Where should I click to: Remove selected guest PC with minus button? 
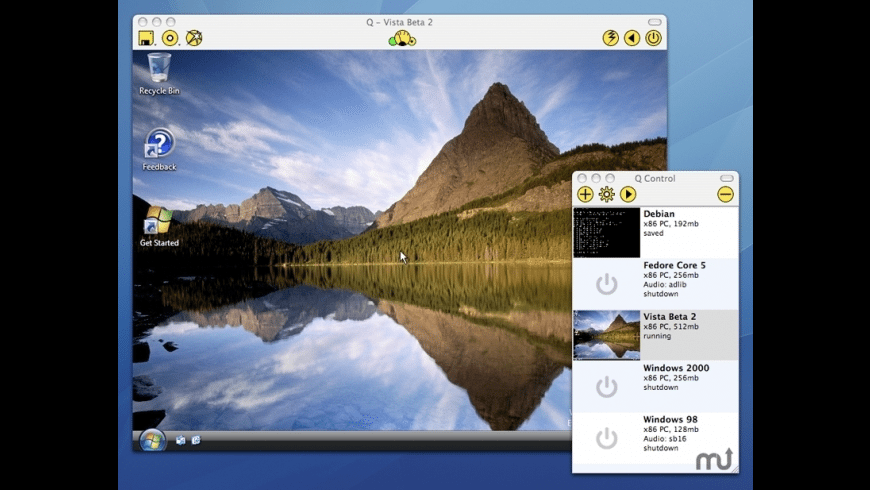[x=725, y=194]
